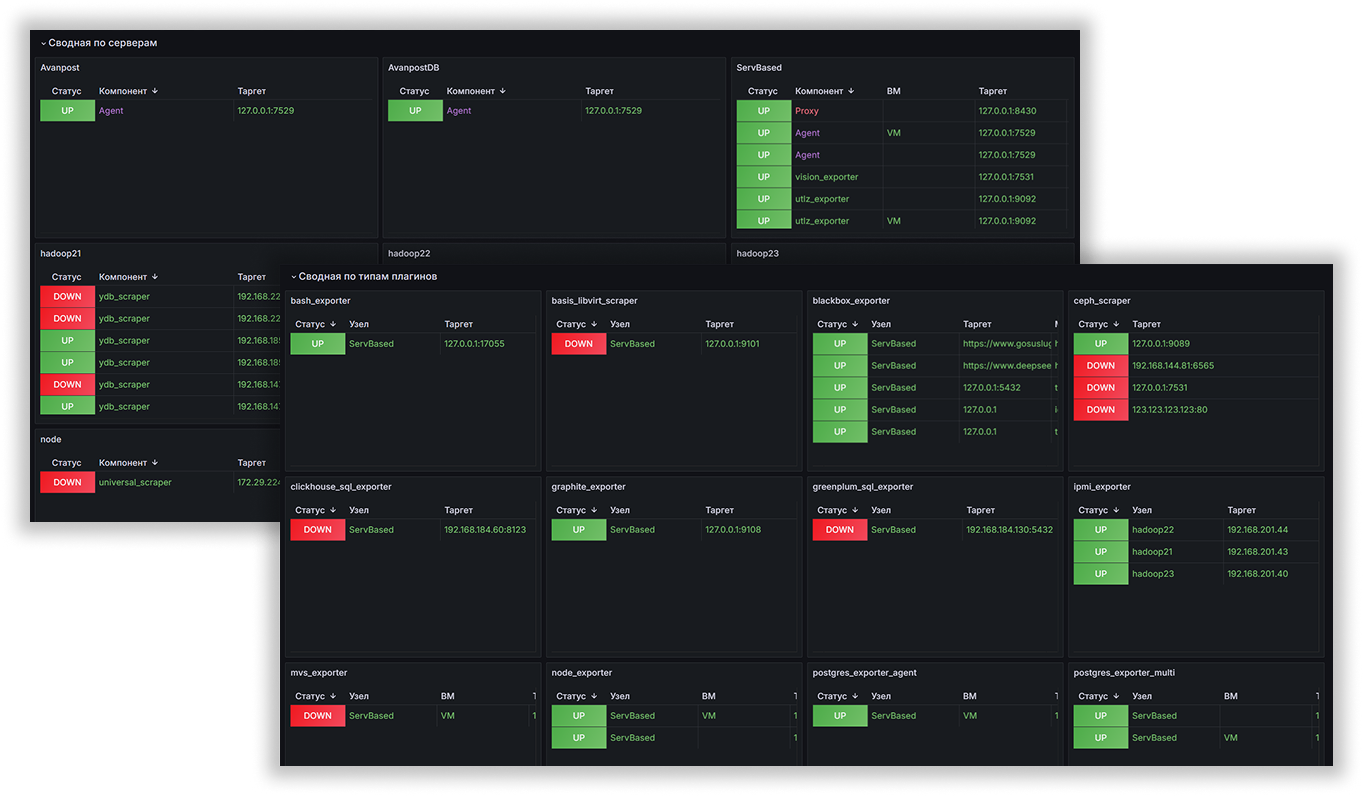Open the Proxy component link in ServBased
The image size is (1363, 796).
point(806,111)
